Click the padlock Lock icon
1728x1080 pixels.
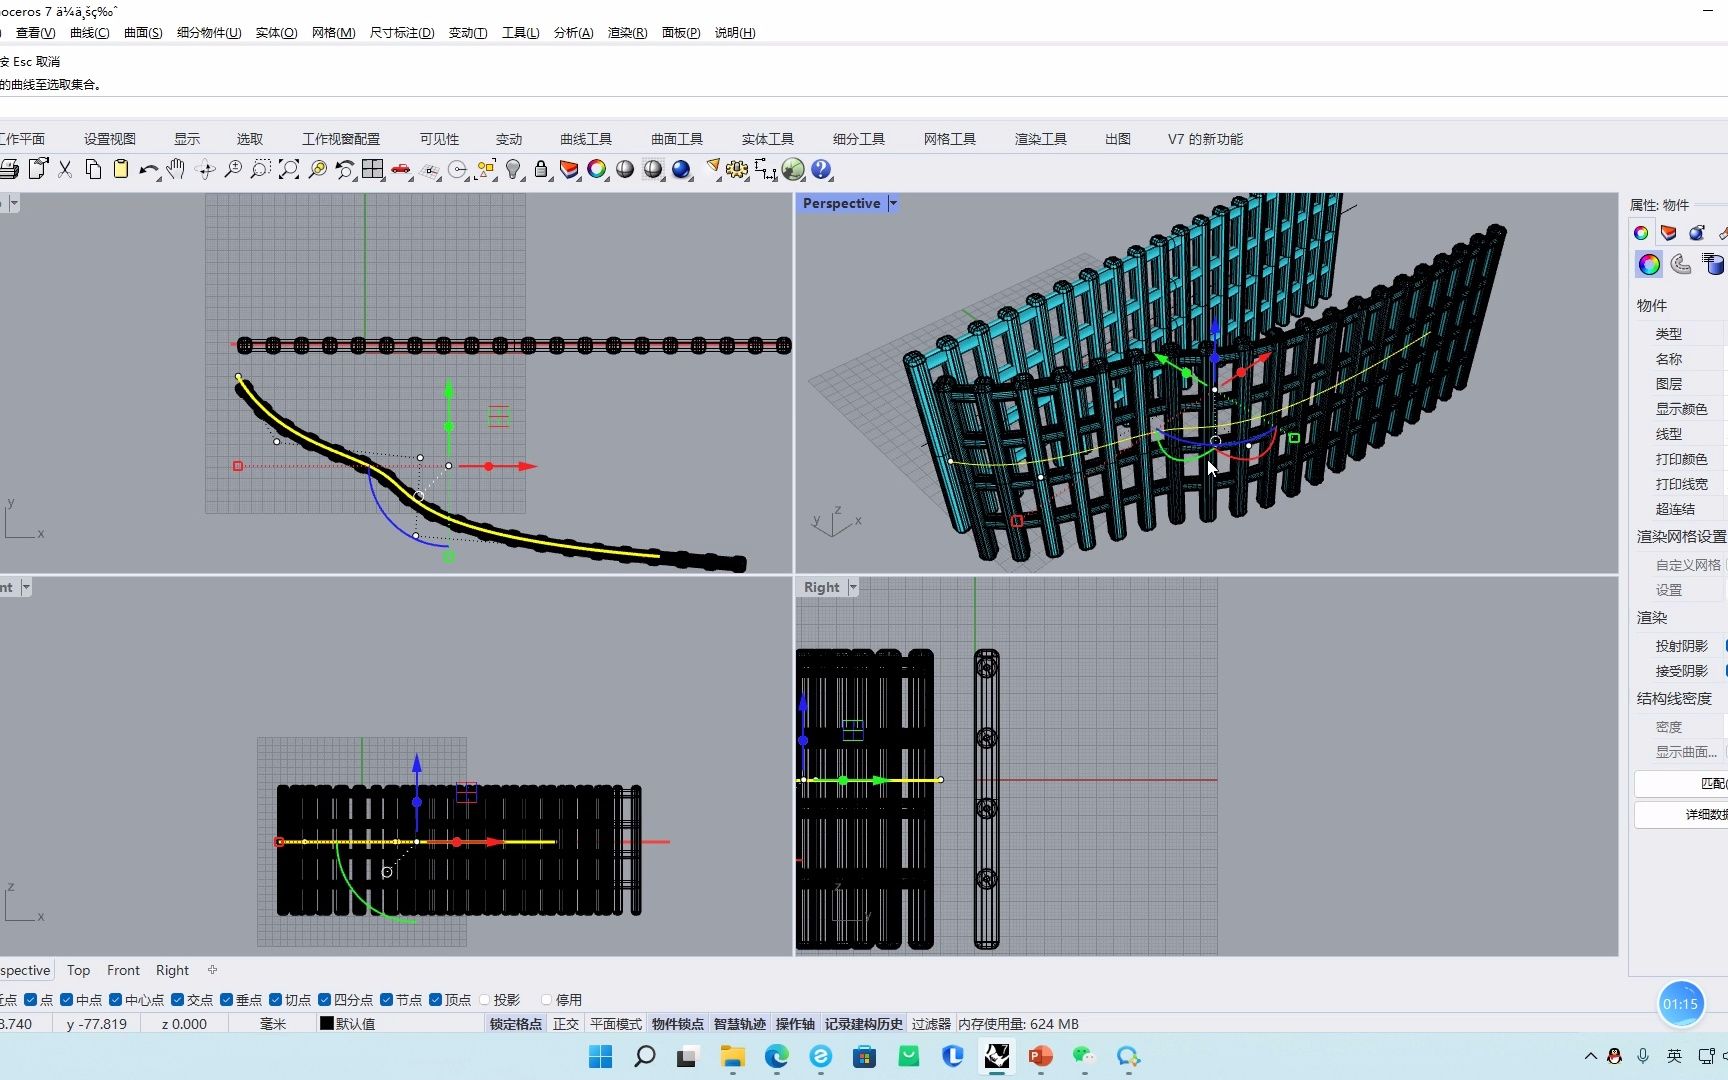pyautogui.click(x=541, y=170)
